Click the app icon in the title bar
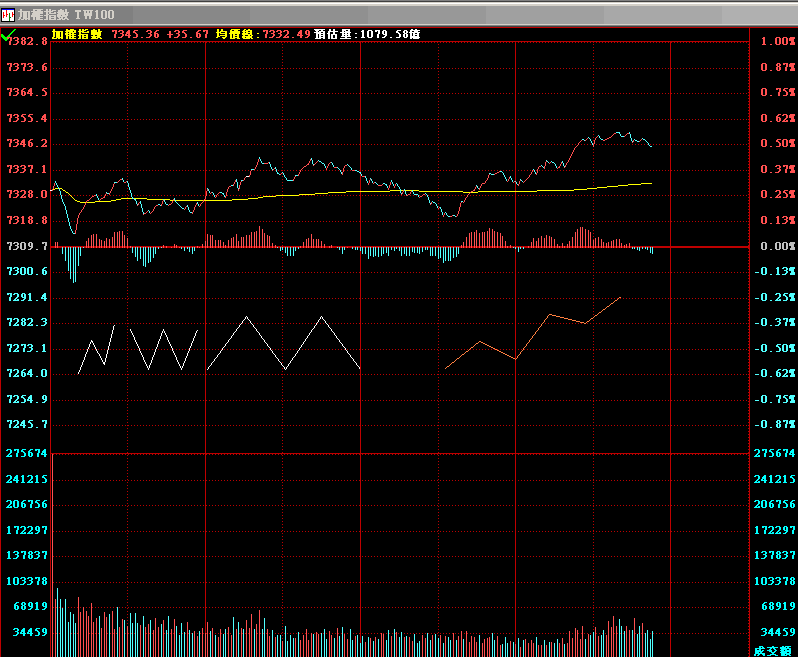The height and width of the screenshot is (657, 798). [8, 15]
